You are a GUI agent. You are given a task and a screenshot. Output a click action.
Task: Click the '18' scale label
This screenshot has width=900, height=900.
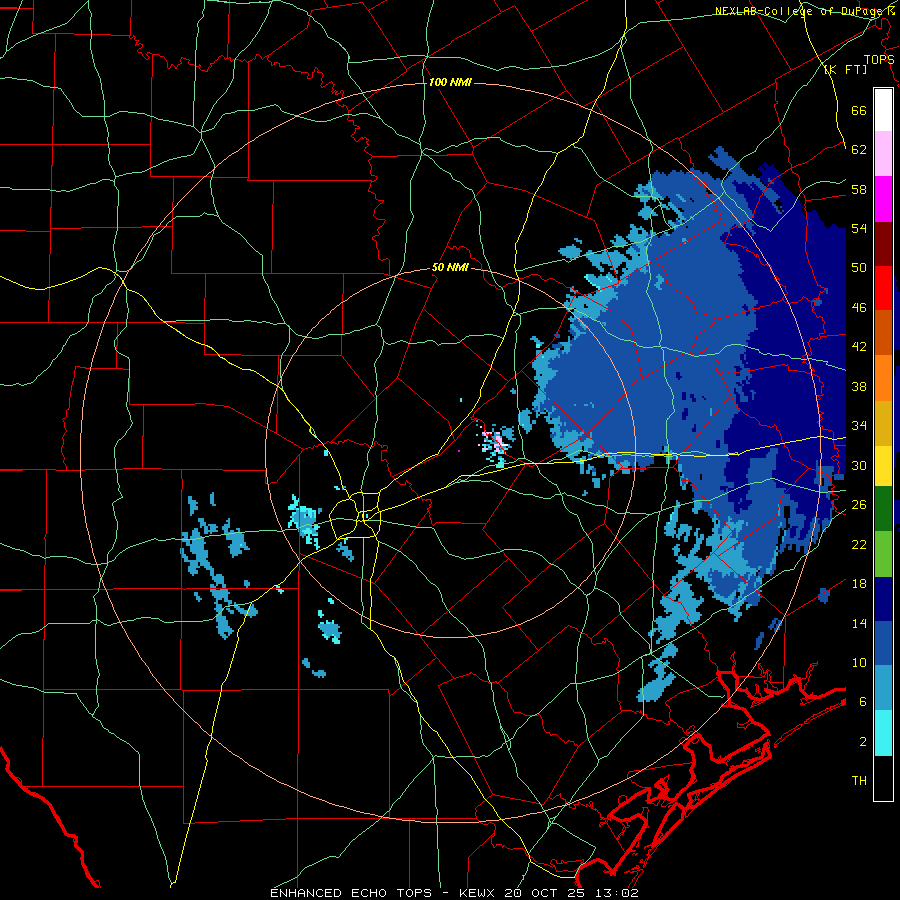859,584
